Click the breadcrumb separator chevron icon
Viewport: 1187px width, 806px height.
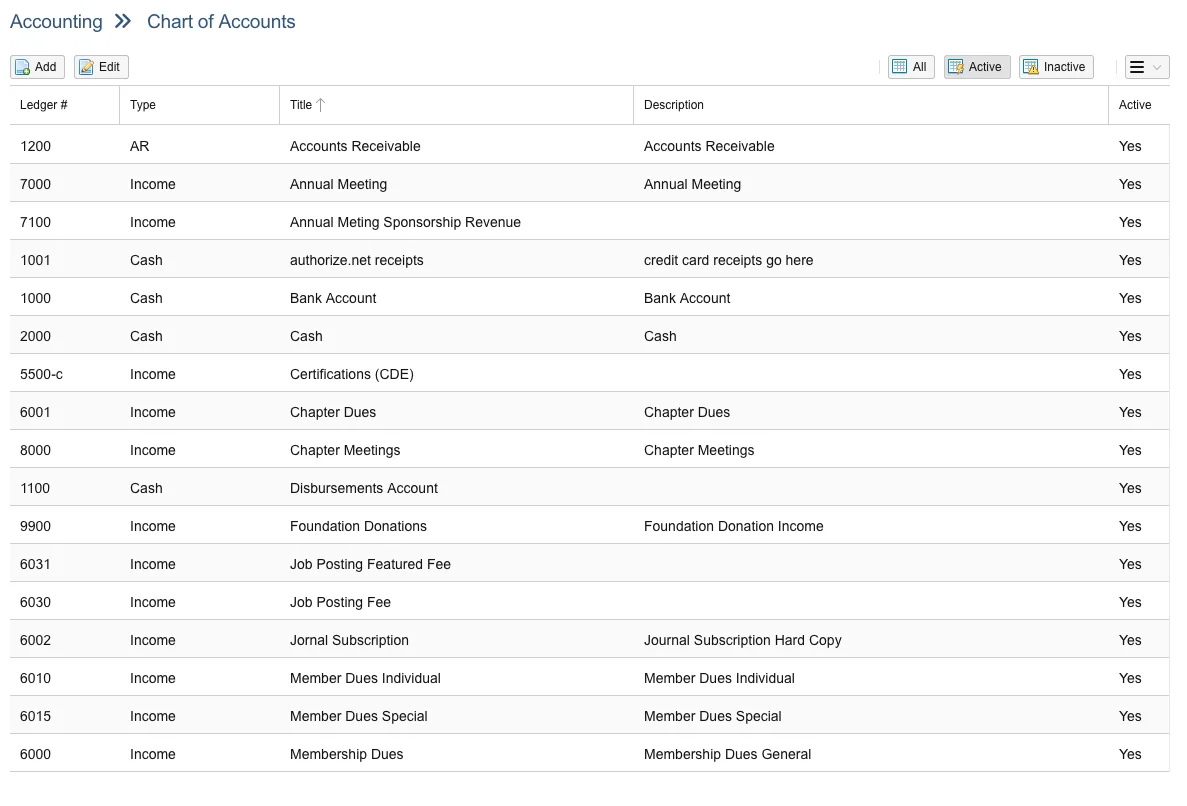[x=122, y=20]
